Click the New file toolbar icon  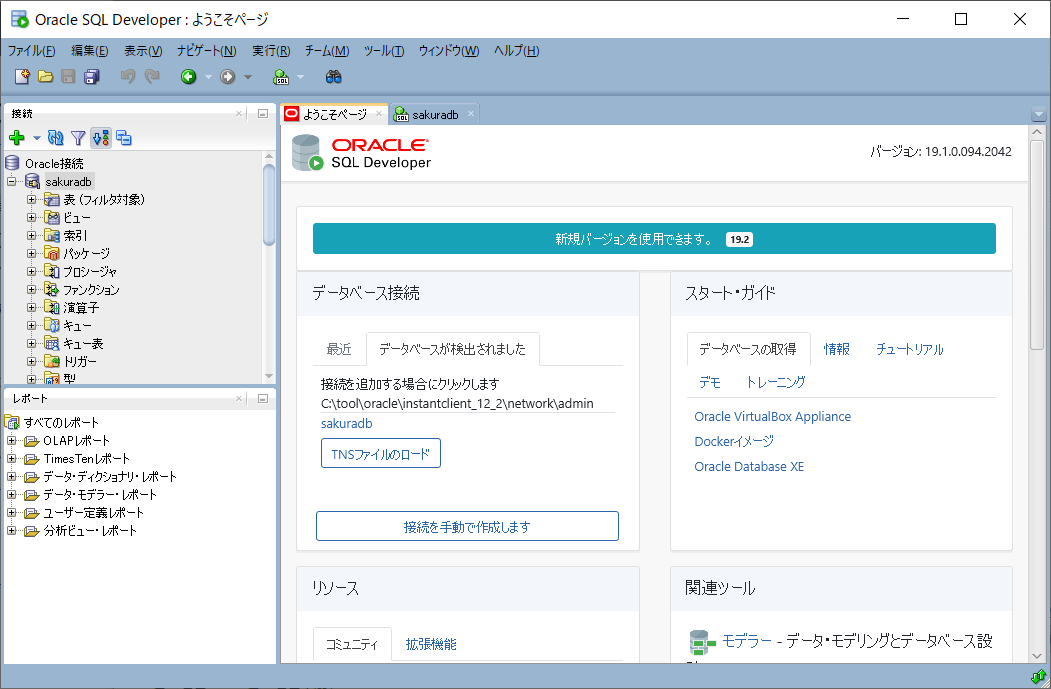coord(22,76)
